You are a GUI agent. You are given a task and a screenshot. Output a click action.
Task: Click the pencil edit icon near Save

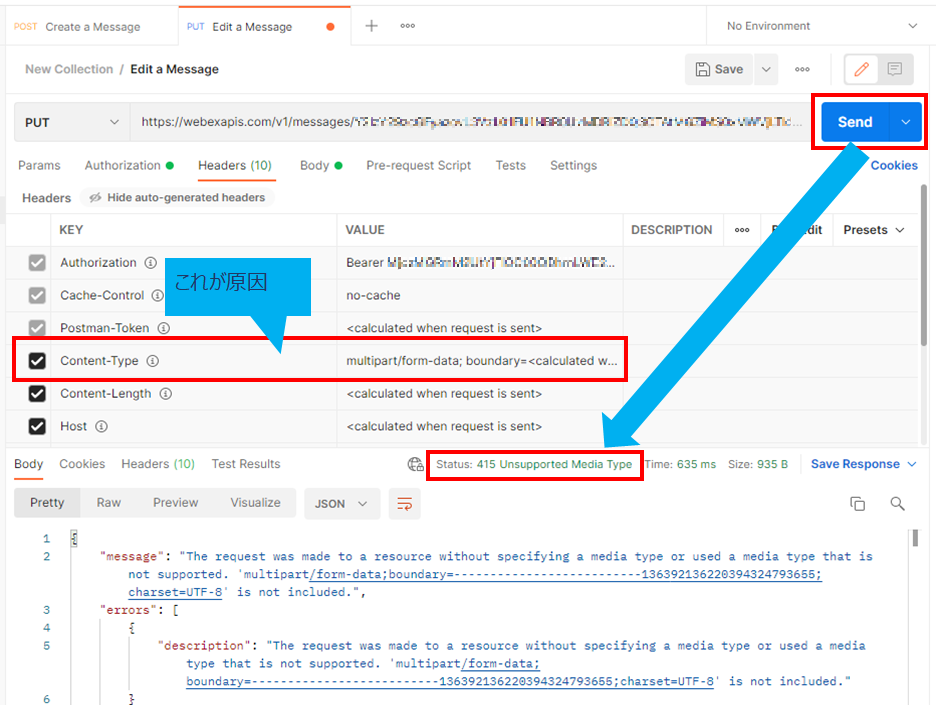pyautogui.click(x=861, y=69)
